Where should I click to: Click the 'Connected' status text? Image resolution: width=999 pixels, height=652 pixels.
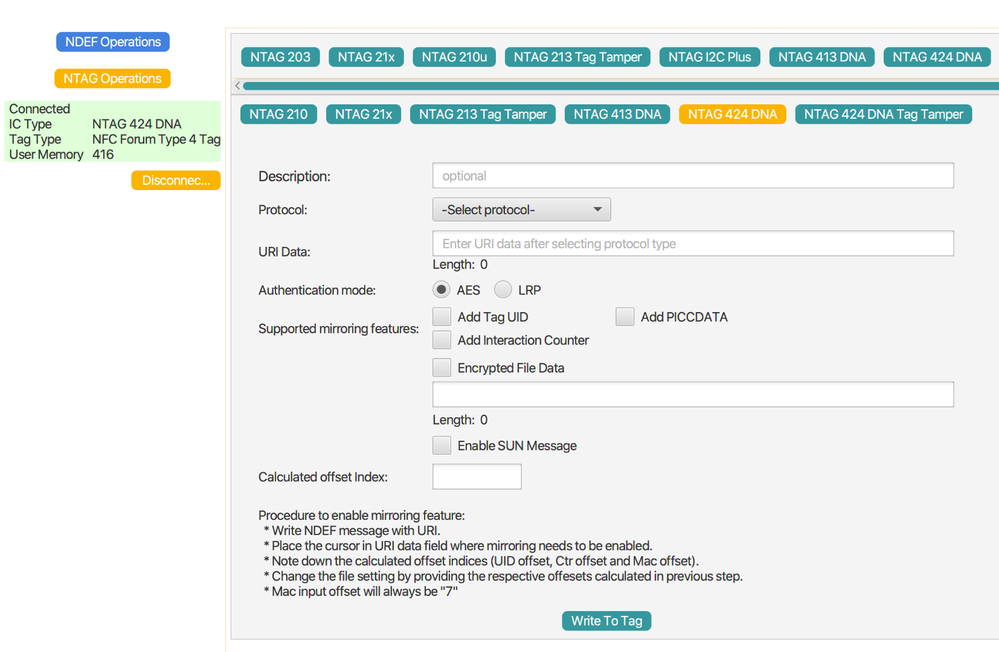coord(40,109)
